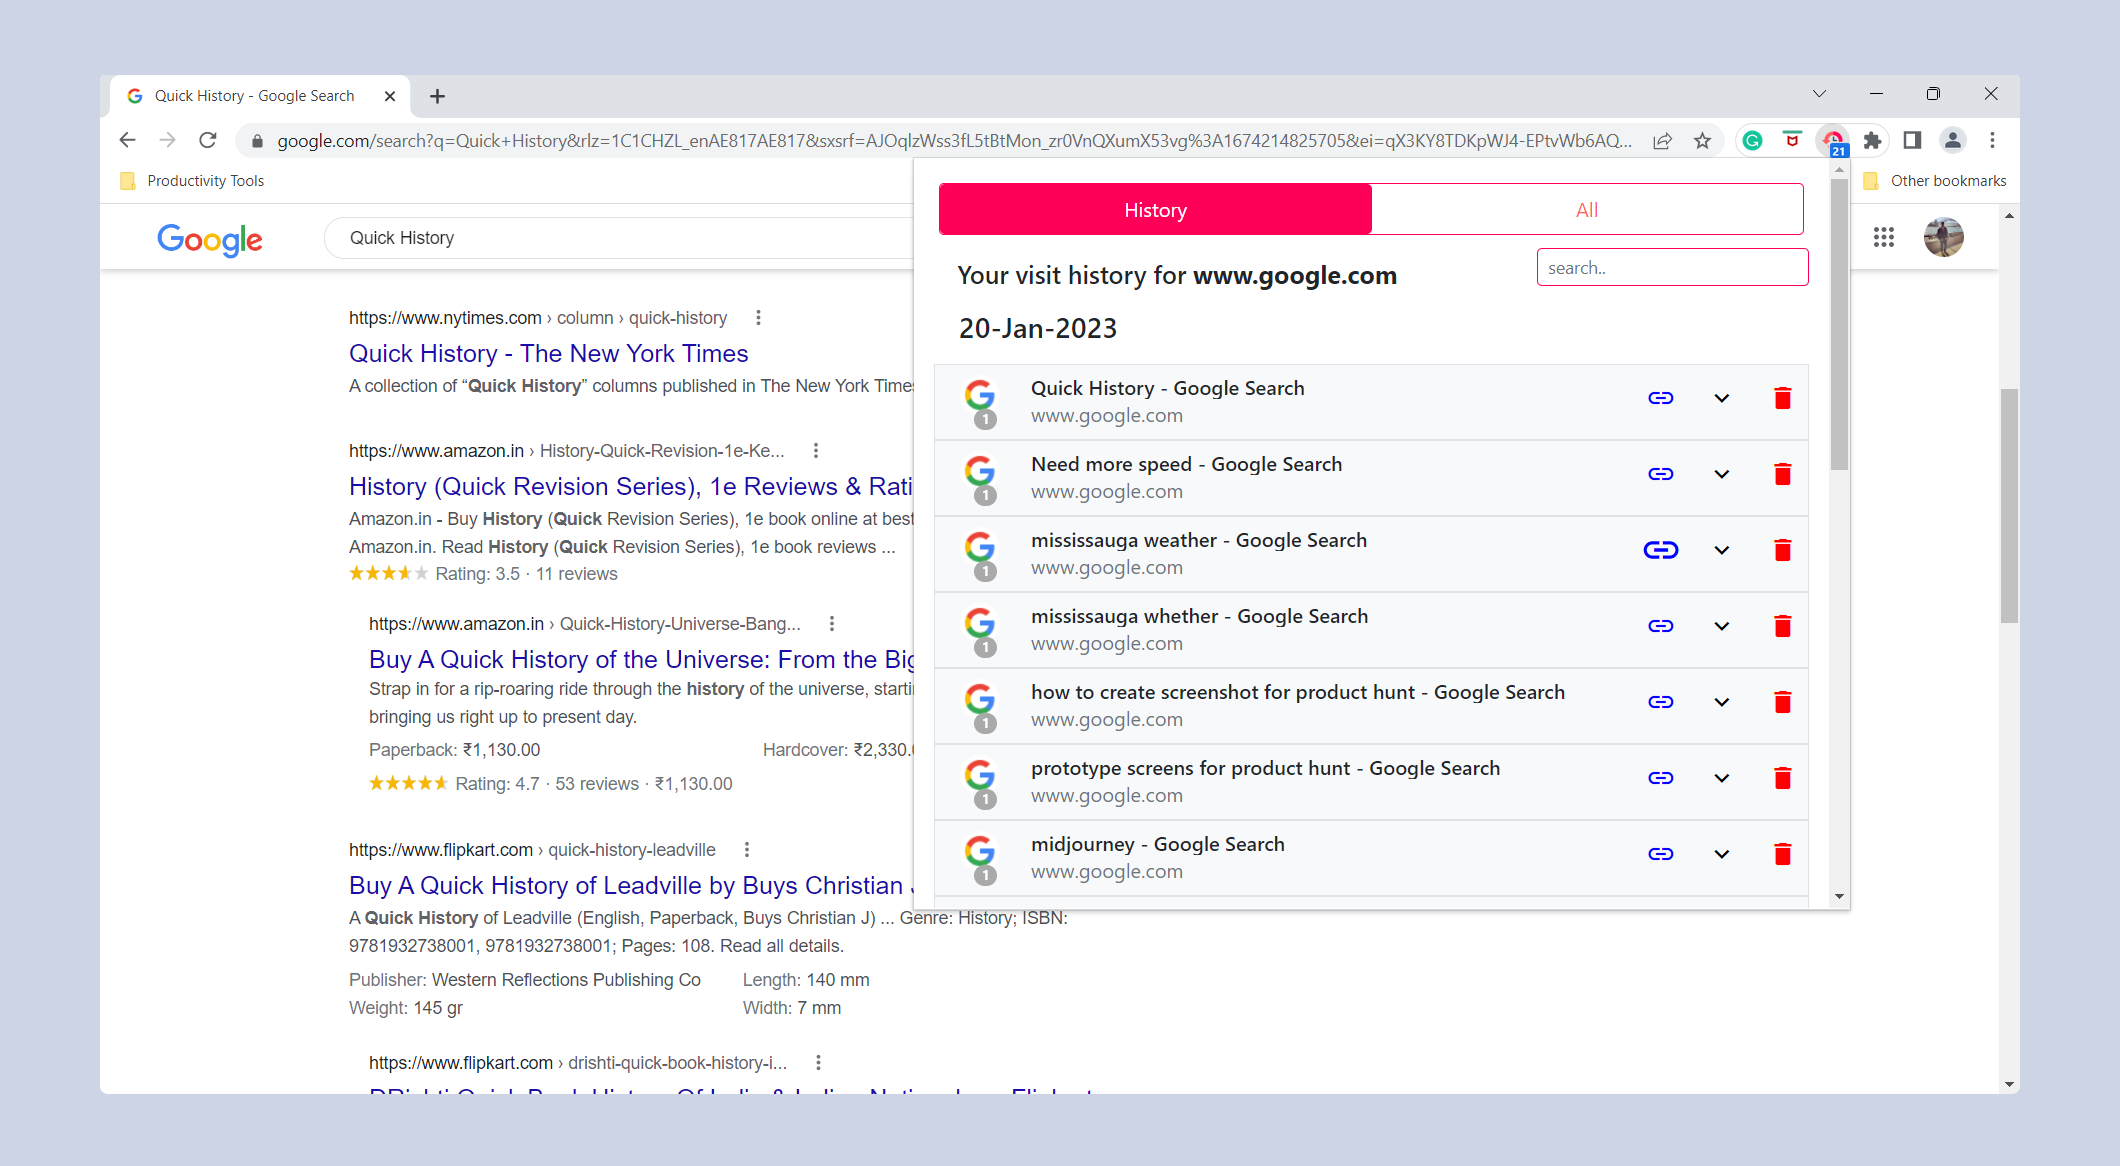Delete mississauga whether history entry

(1782, 626)
